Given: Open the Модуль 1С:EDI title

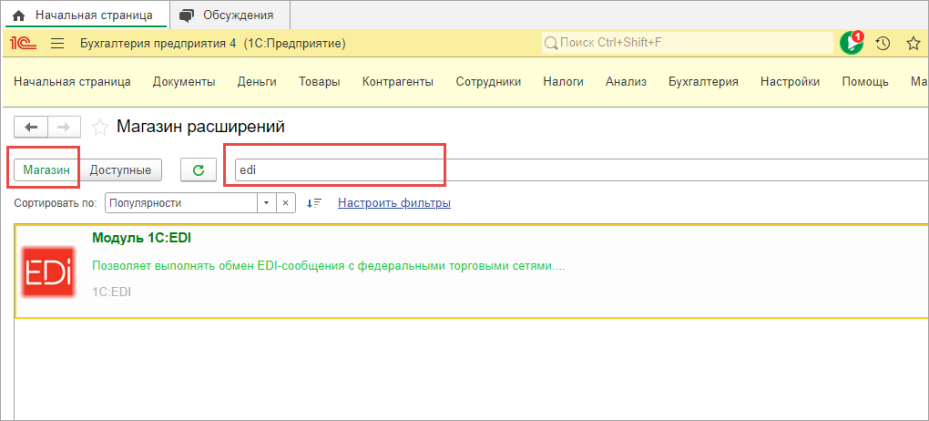Looking at the screenshot, I should tap(142, 238).
